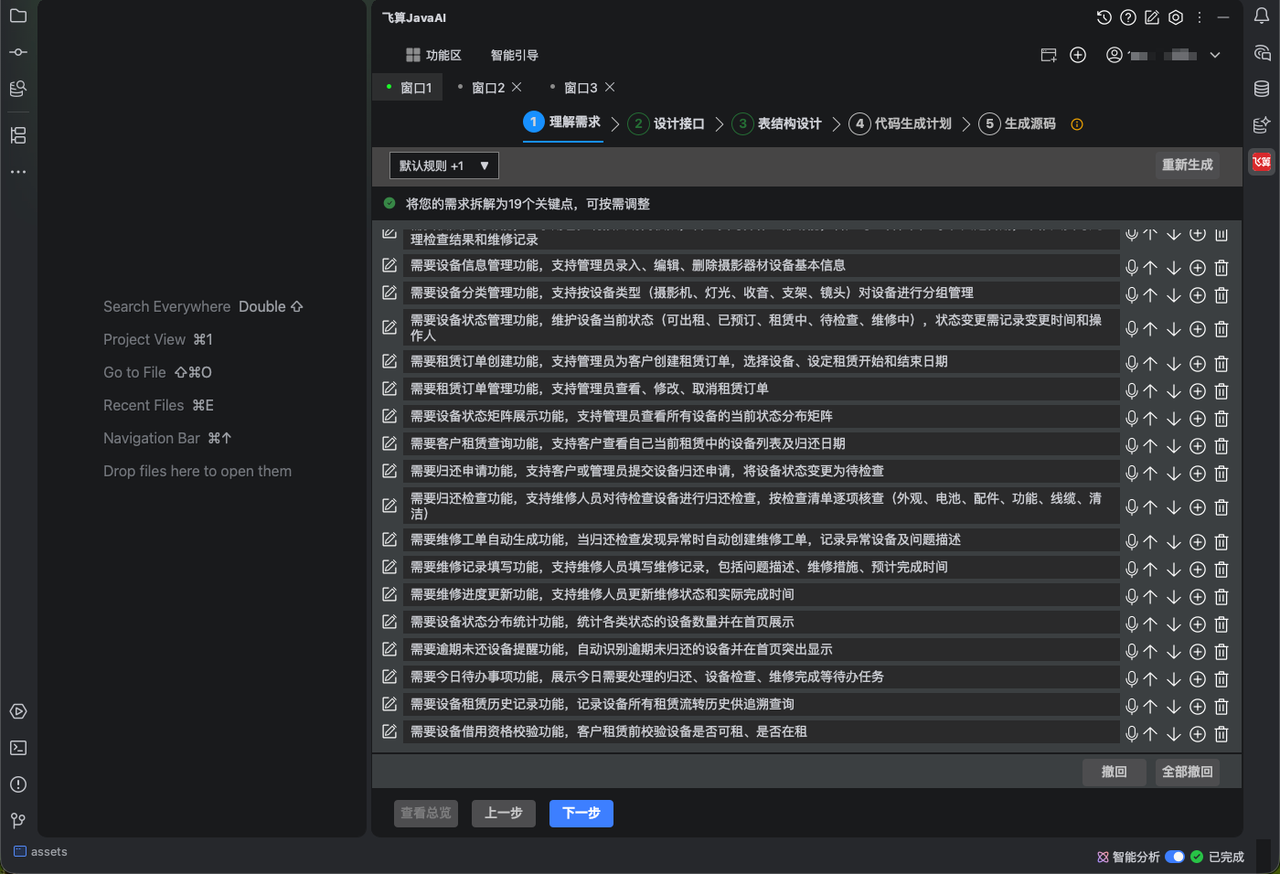The height and width of the screenshot is (874, 1280).
Task: Click the 查看总览 button
Action: [426, 813]
